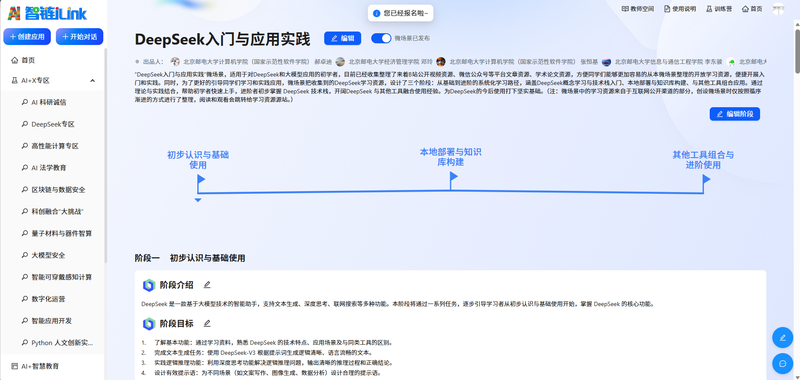Select the 初步认识与基础使用 stage flag

point(201,180)
